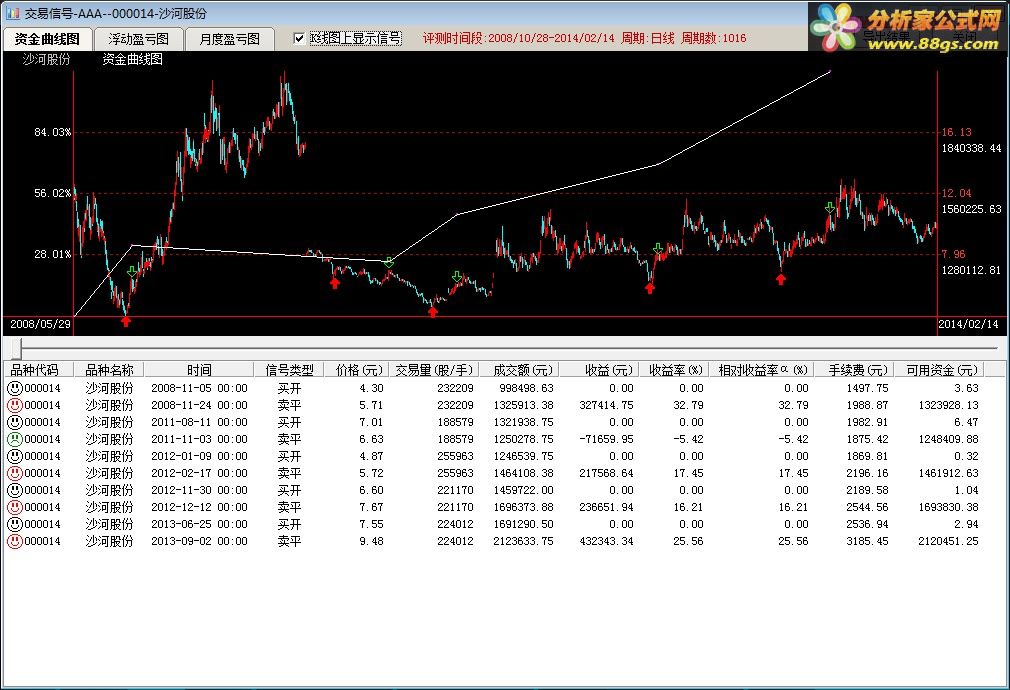
Task: Click red smiley icon for 2008-11-24 sell row
Action: pos(15,405)
